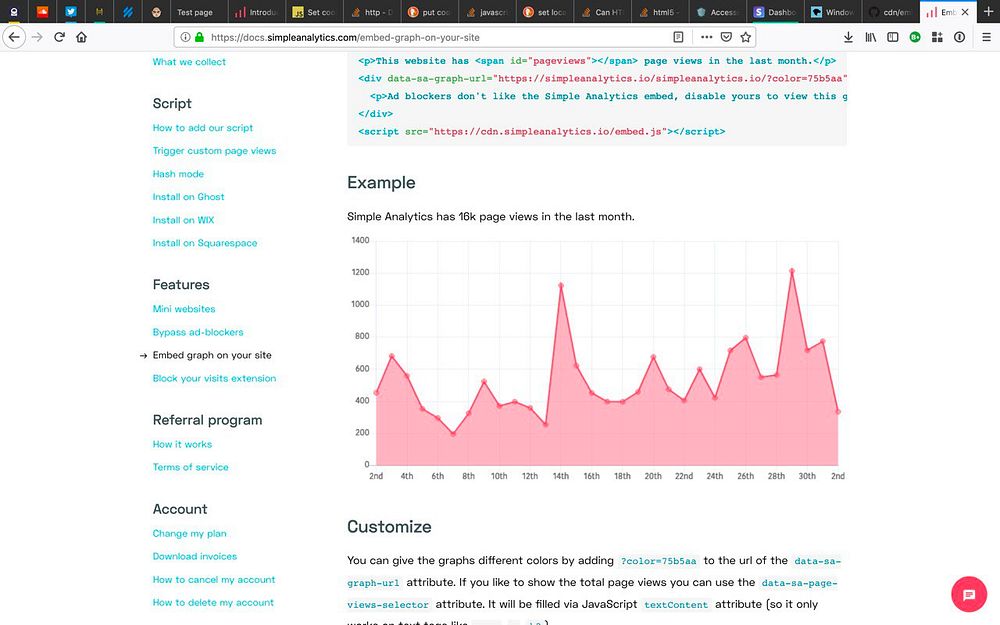Reload the current page

click(x=59, y=37)
